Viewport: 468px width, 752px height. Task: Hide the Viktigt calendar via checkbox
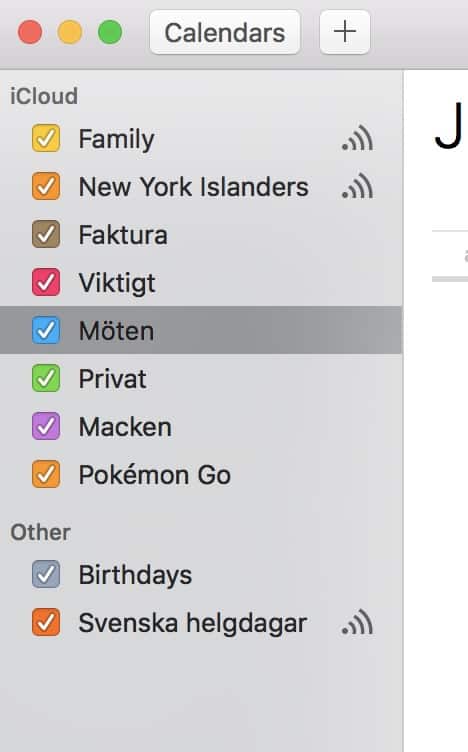coord(46,282)
